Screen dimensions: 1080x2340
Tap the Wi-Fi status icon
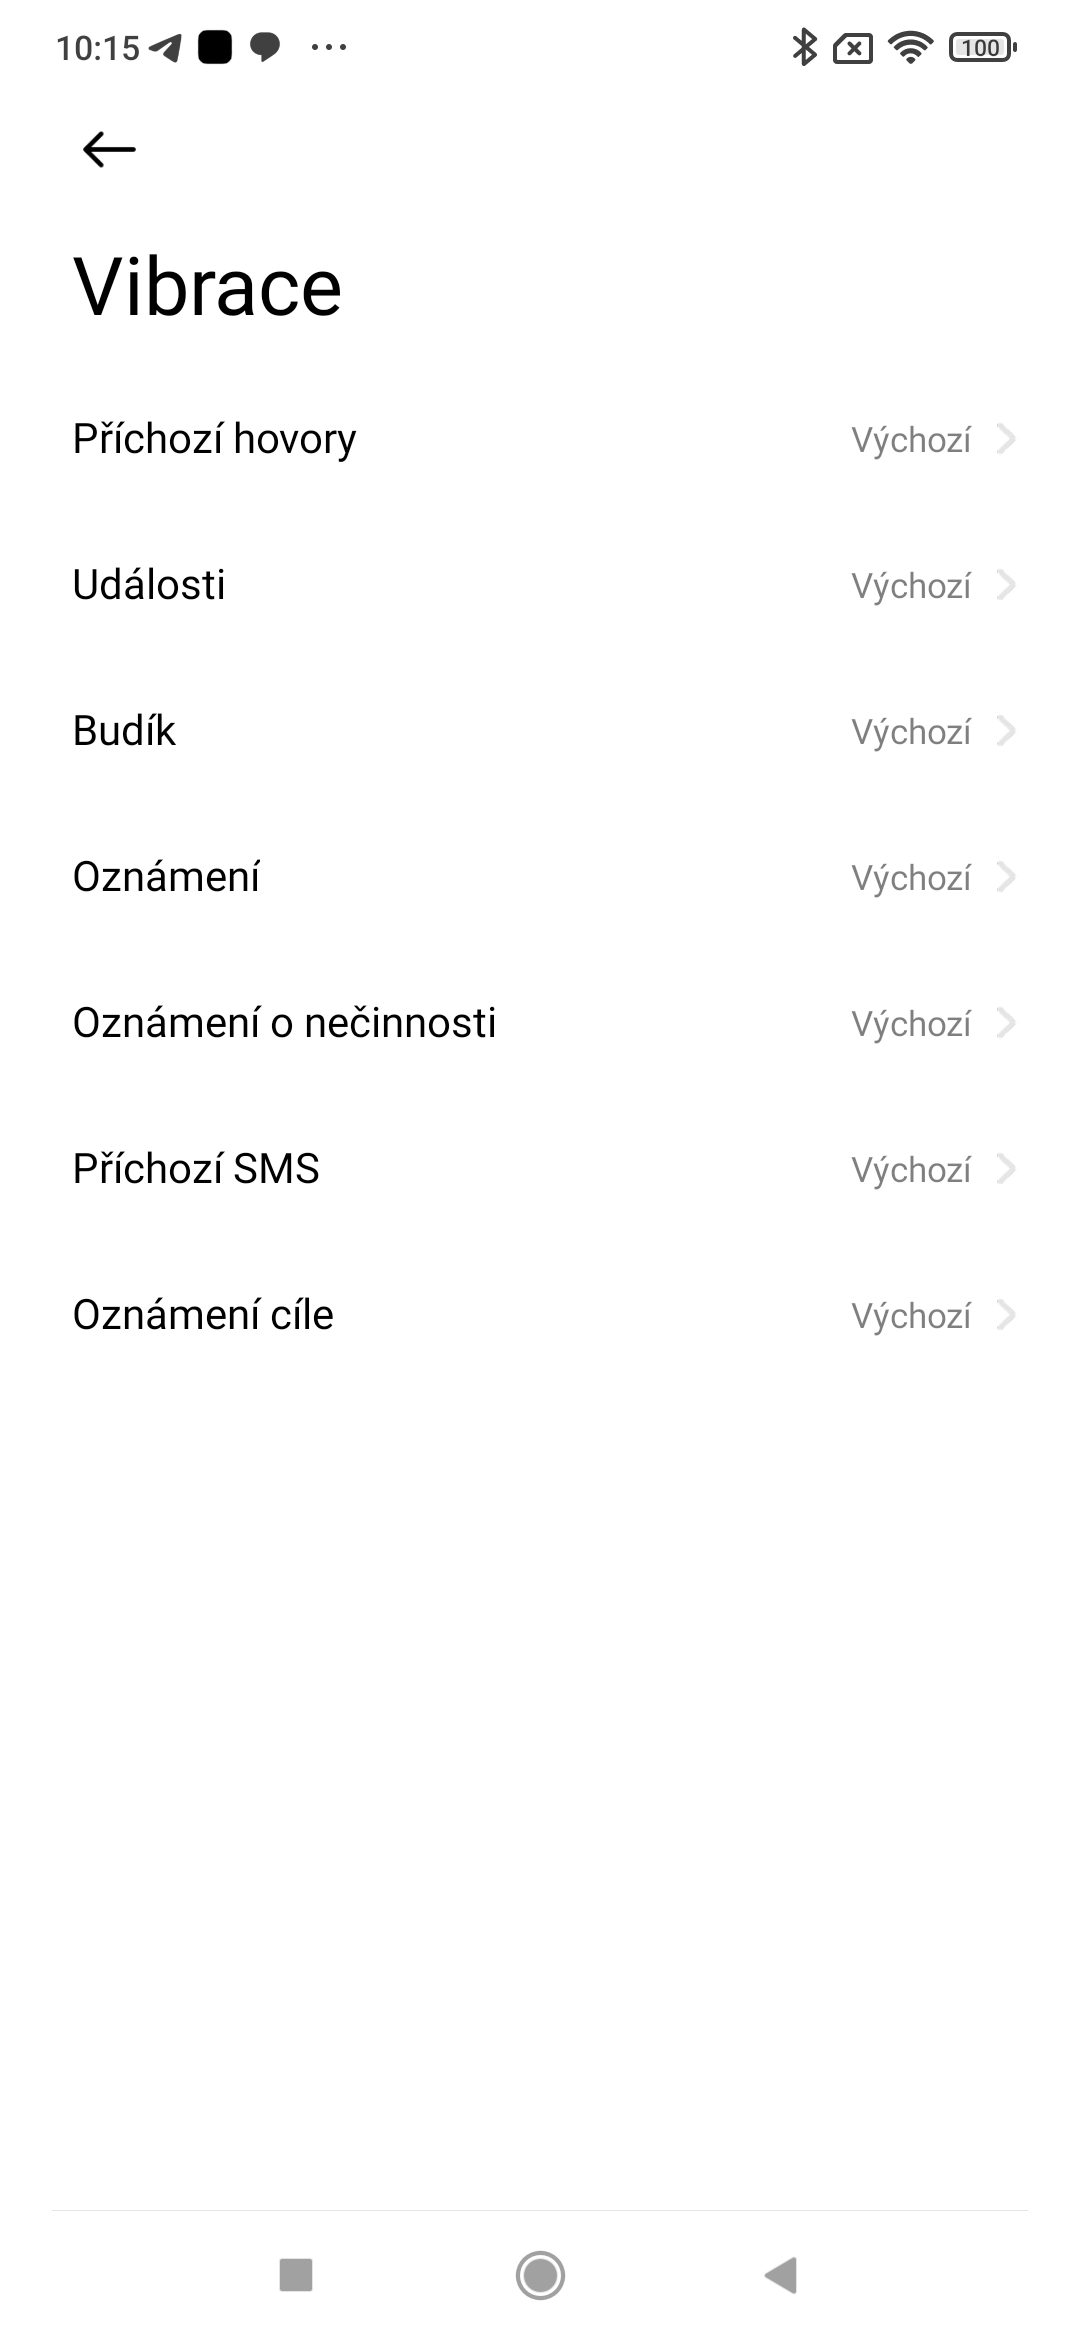910,47
